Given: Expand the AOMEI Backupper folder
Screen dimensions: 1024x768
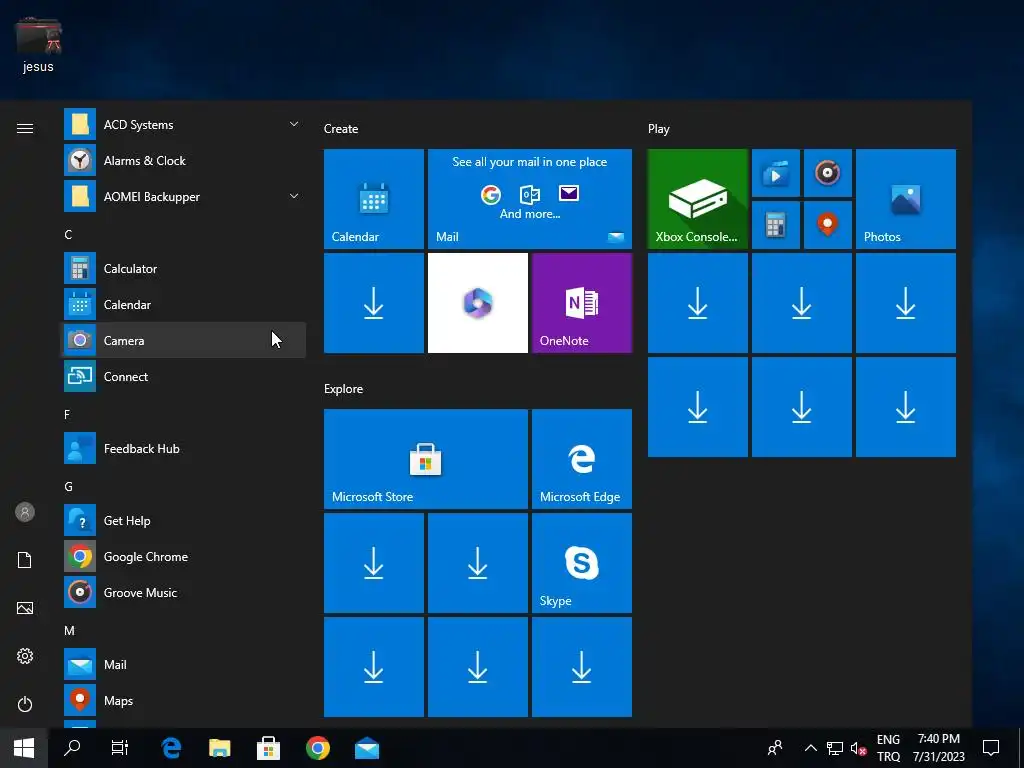Looking at the screenshot, I should (183, 197).
